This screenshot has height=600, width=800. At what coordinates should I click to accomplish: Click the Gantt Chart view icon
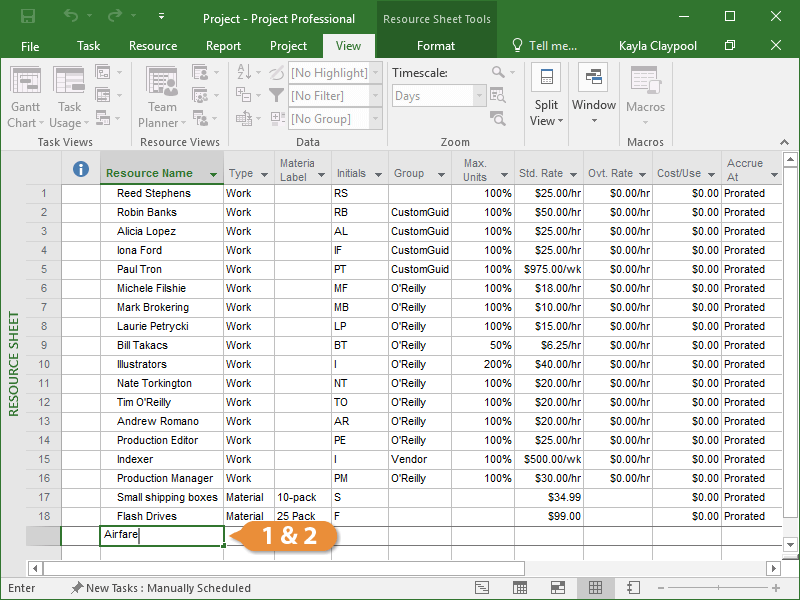click(x=24, y=97)
